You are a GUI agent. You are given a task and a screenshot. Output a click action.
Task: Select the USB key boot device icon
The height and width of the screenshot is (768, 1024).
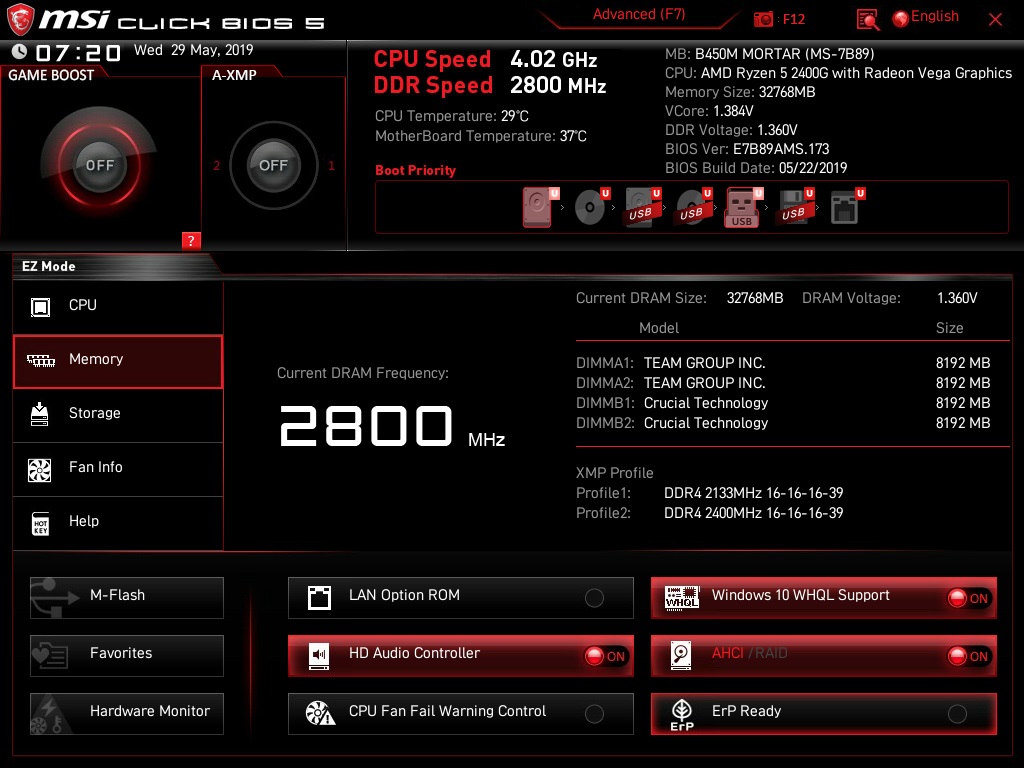tap(743, 208)
